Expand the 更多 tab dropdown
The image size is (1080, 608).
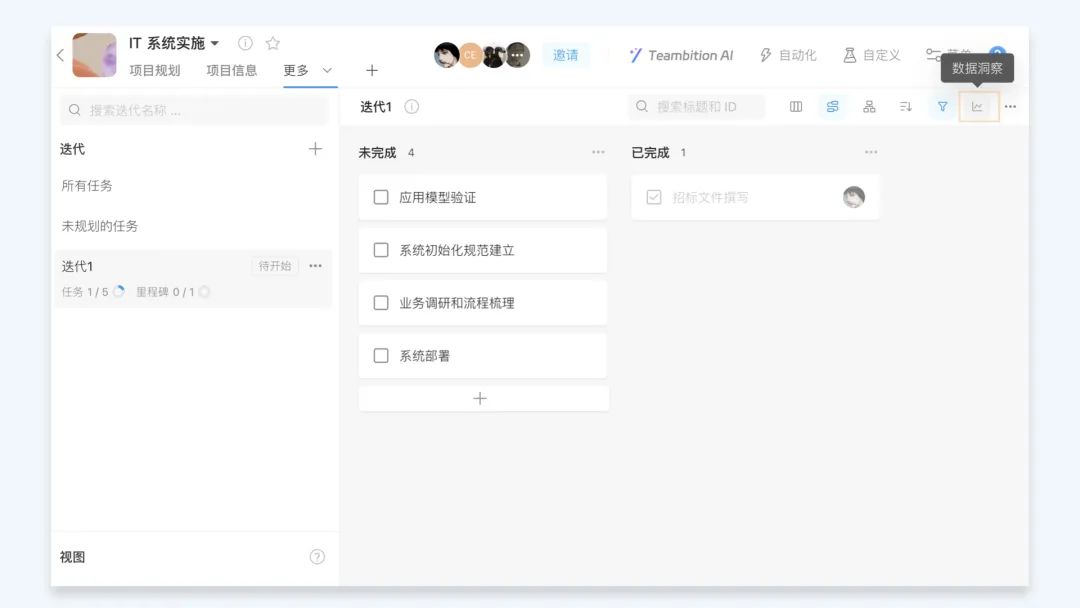pyautogui.click(x=326, y=70)
